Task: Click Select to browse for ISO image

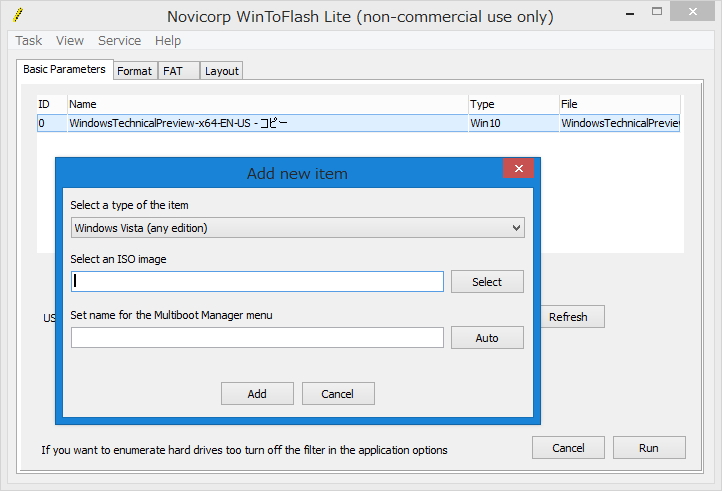Action: pos(487,281)
